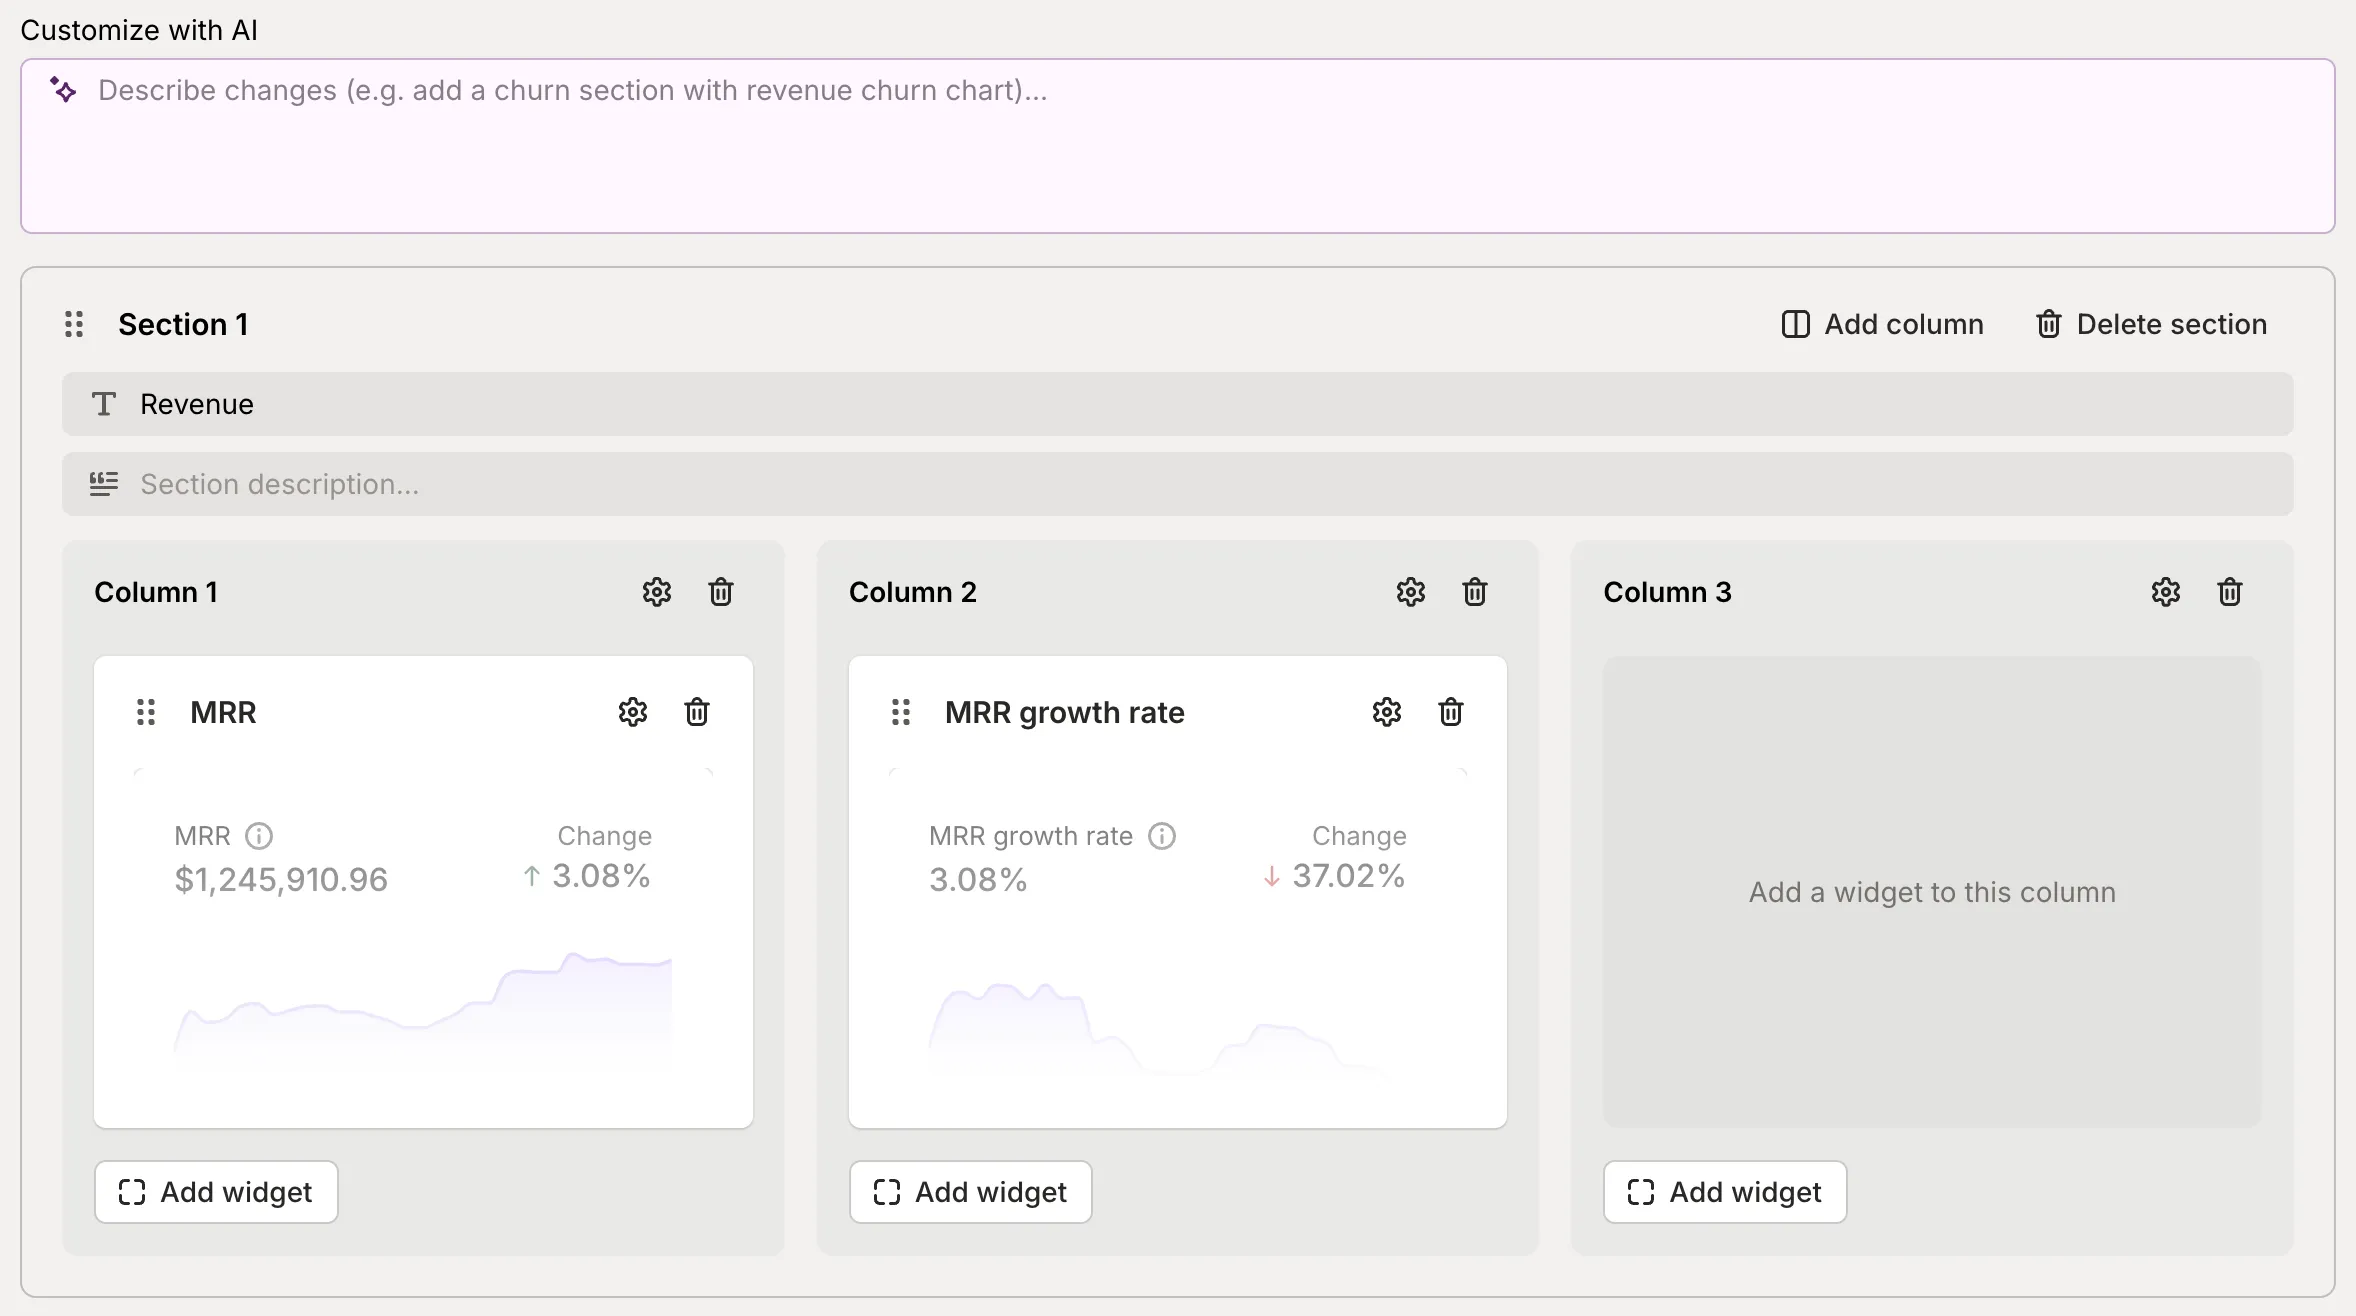Open MRR growth rate widget settings
This screenshot has height=1316, width=2356.
[x=1386, y=712]
